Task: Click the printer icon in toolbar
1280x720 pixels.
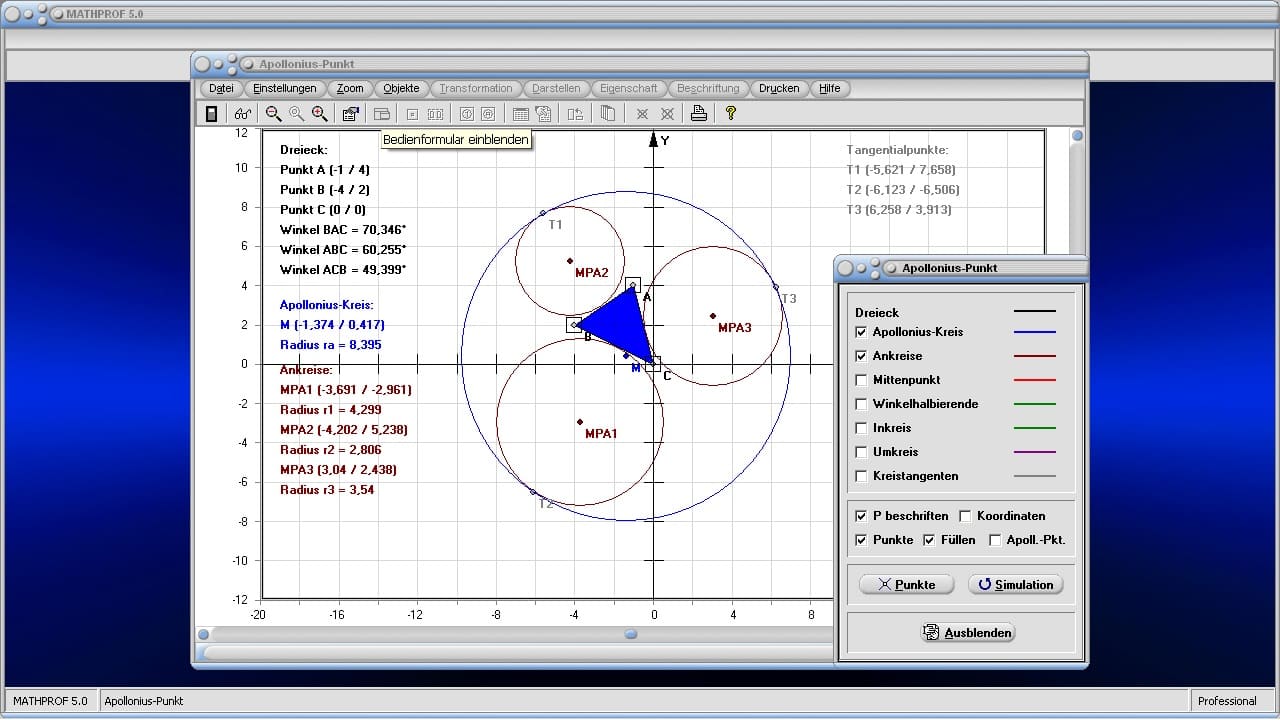Action: coord(699,114)
